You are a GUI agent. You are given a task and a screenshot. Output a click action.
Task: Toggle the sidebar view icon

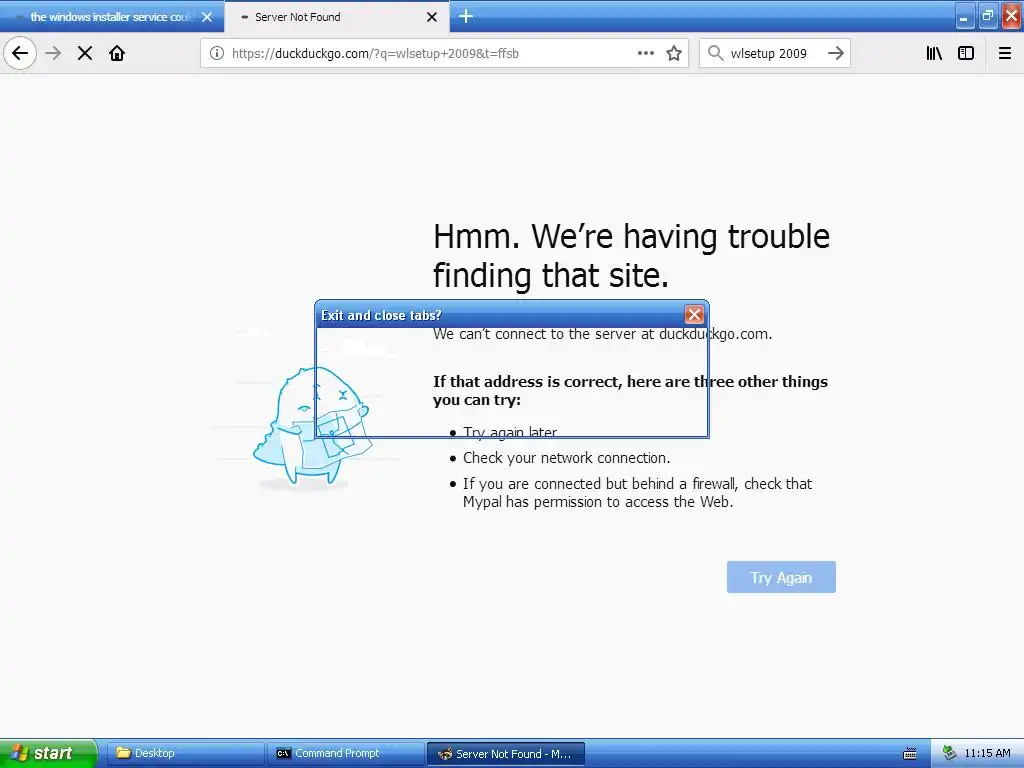tap(966, 54)
